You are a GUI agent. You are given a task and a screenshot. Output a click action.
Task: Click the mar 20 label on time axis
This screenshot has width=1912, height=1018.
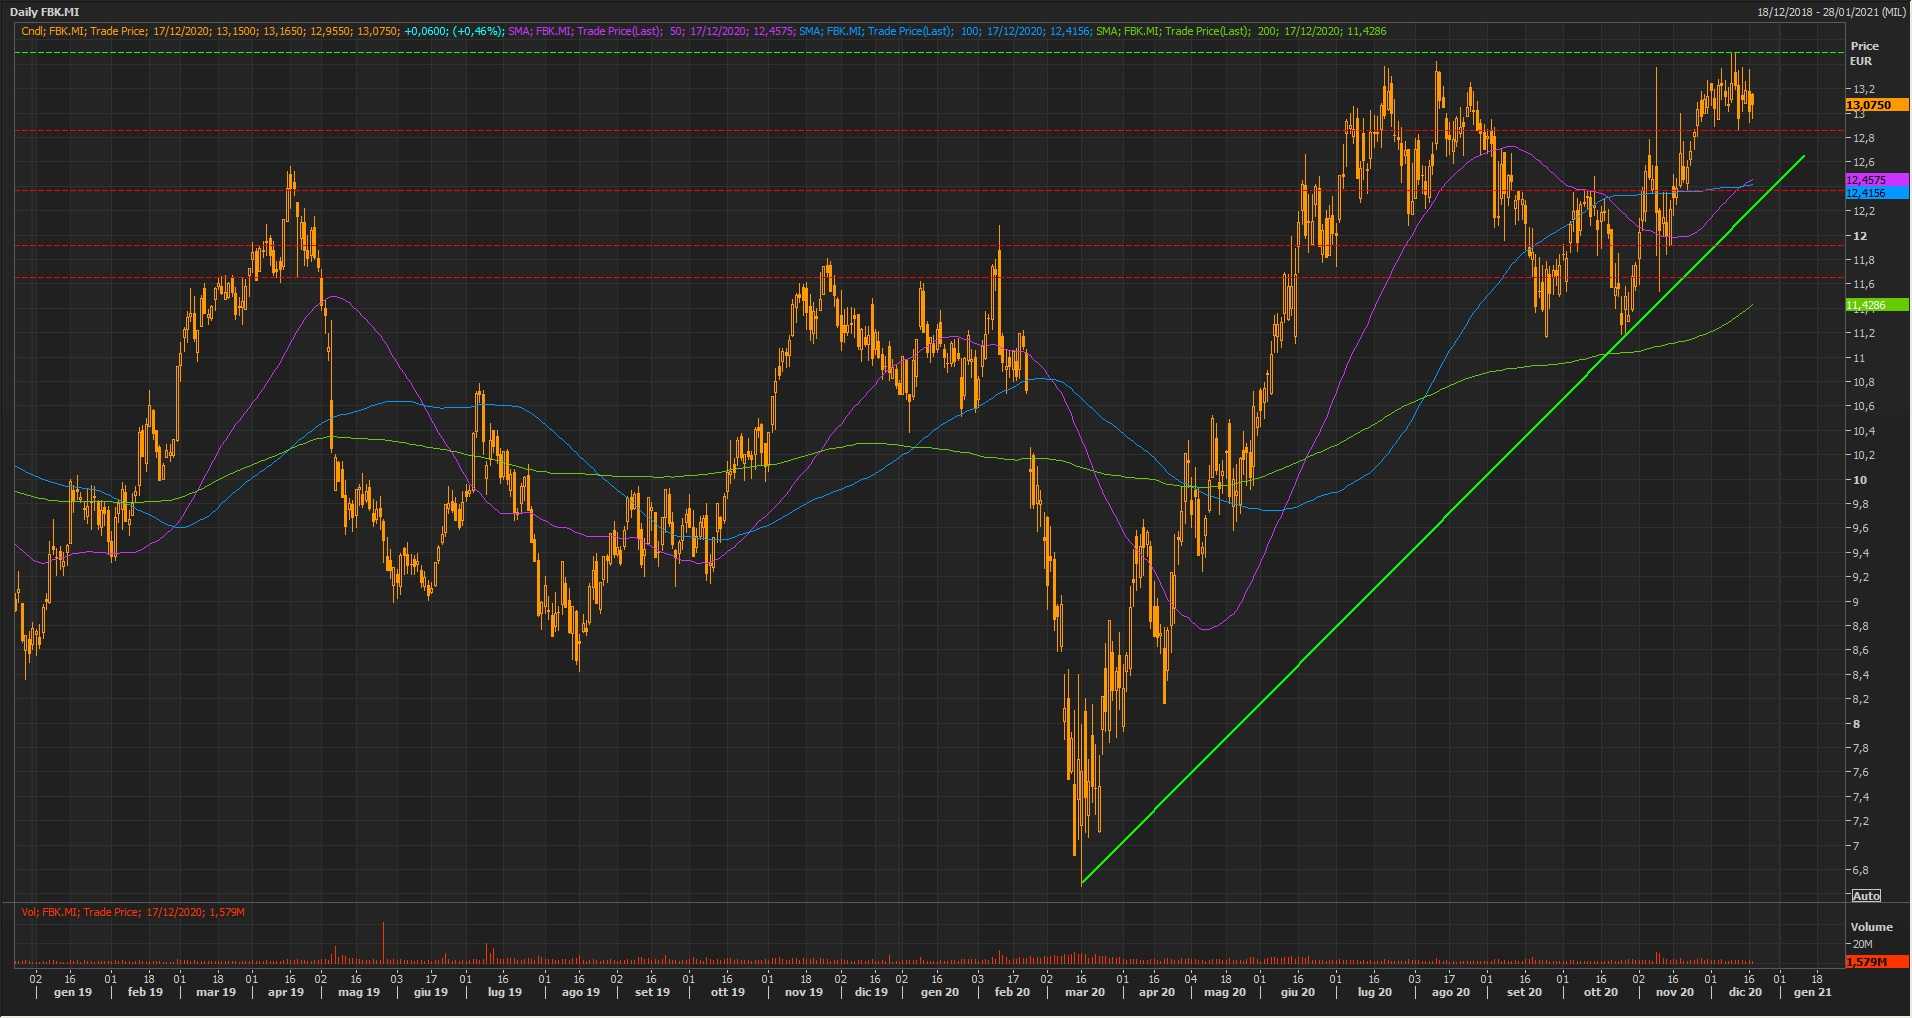[x=1084, y=992]
